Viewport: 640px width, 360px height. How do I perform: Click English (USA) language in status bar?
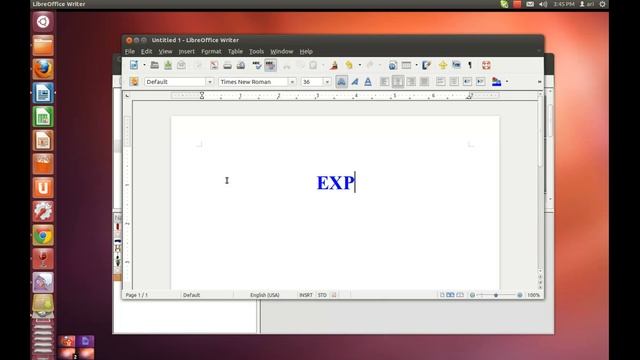click(265, 295)
